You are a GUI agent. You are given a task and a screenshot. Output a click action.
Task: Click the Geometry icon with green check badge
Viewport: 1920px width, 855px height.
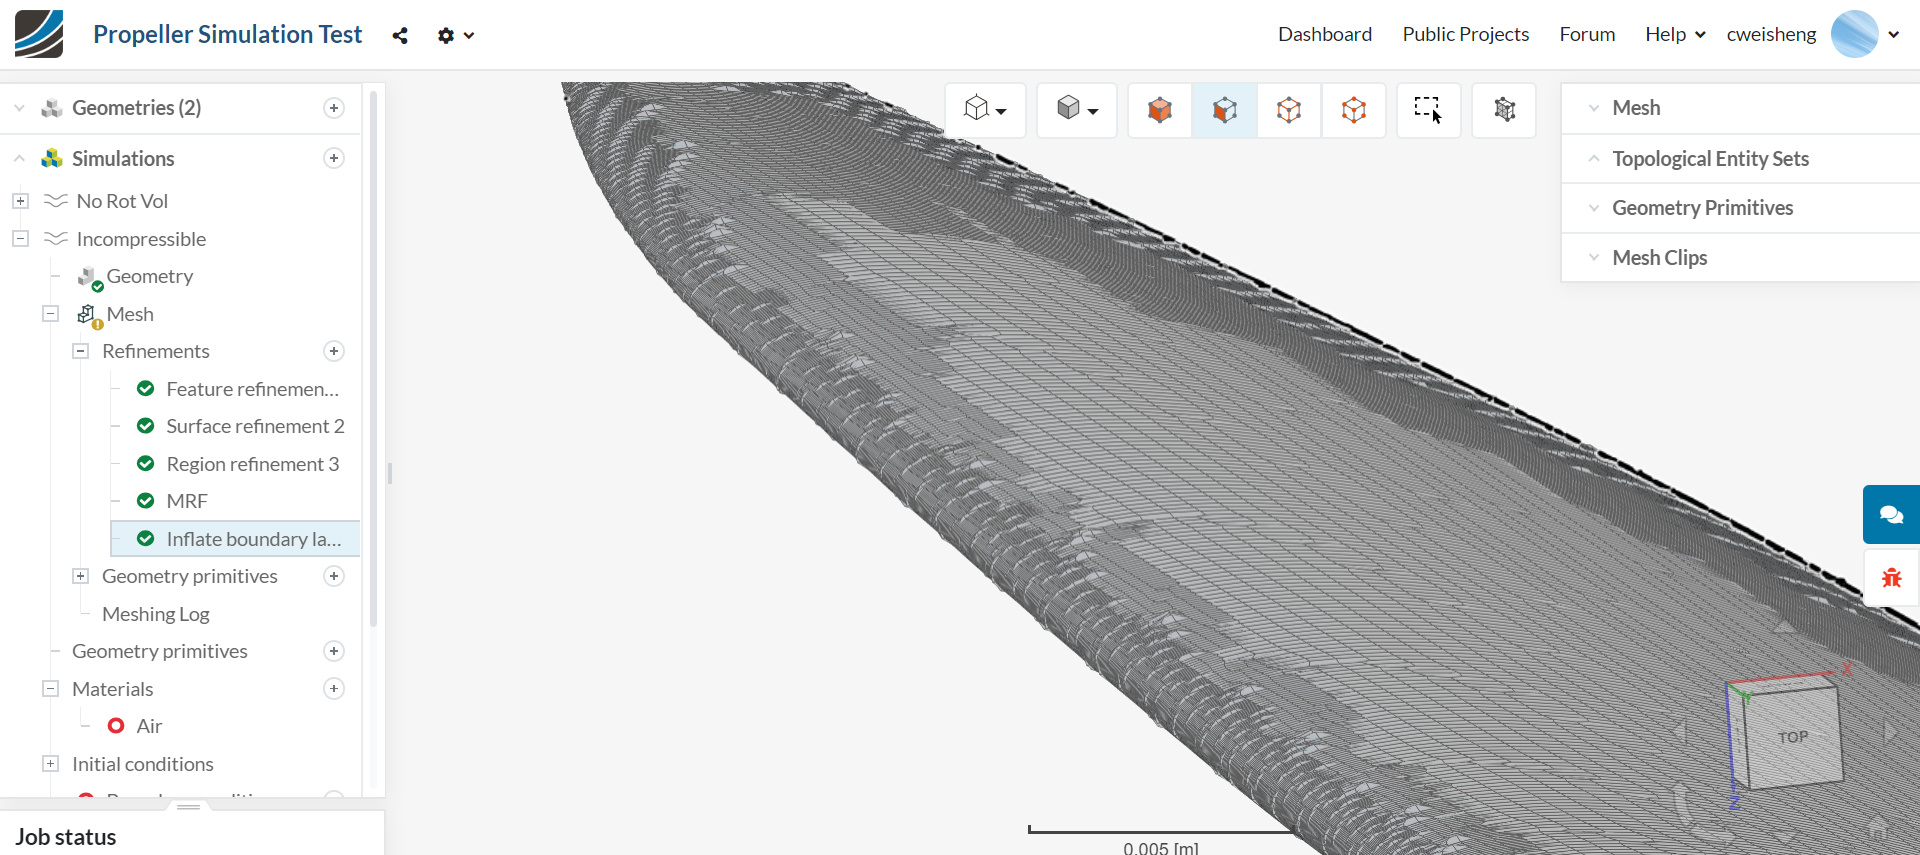point(90,277)
